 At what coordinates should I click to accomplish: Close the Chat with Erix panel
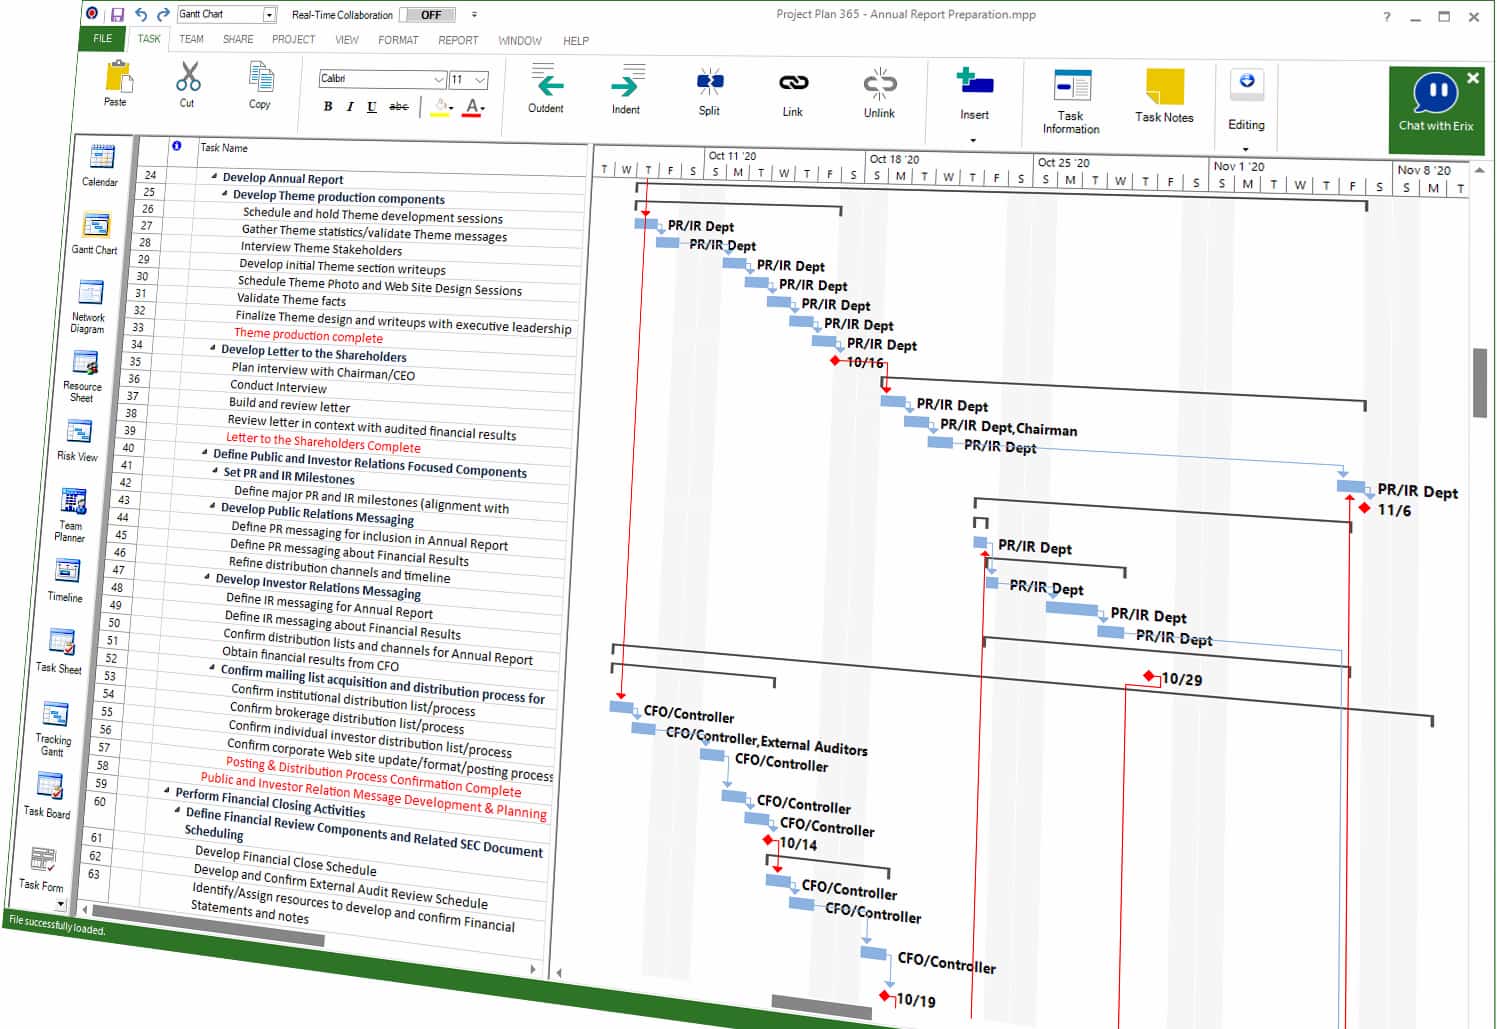pyautogui.click(x=1472, y=78)
